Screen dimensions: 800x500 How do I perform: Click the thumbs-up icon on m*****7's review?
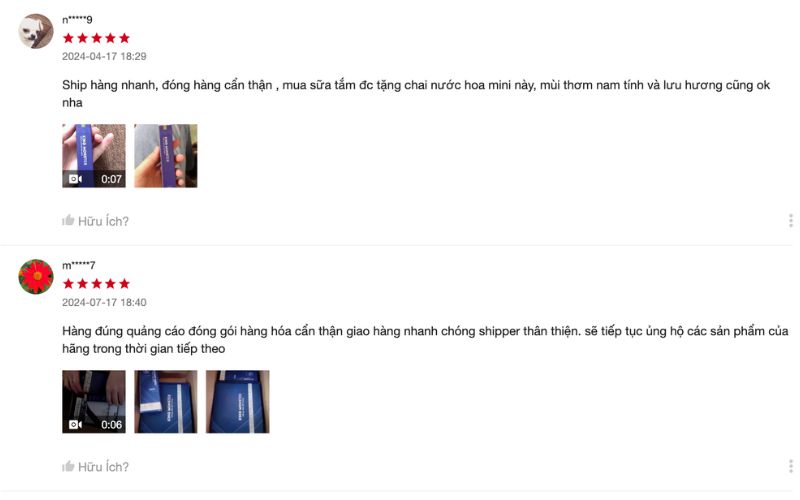pos(68,466)
